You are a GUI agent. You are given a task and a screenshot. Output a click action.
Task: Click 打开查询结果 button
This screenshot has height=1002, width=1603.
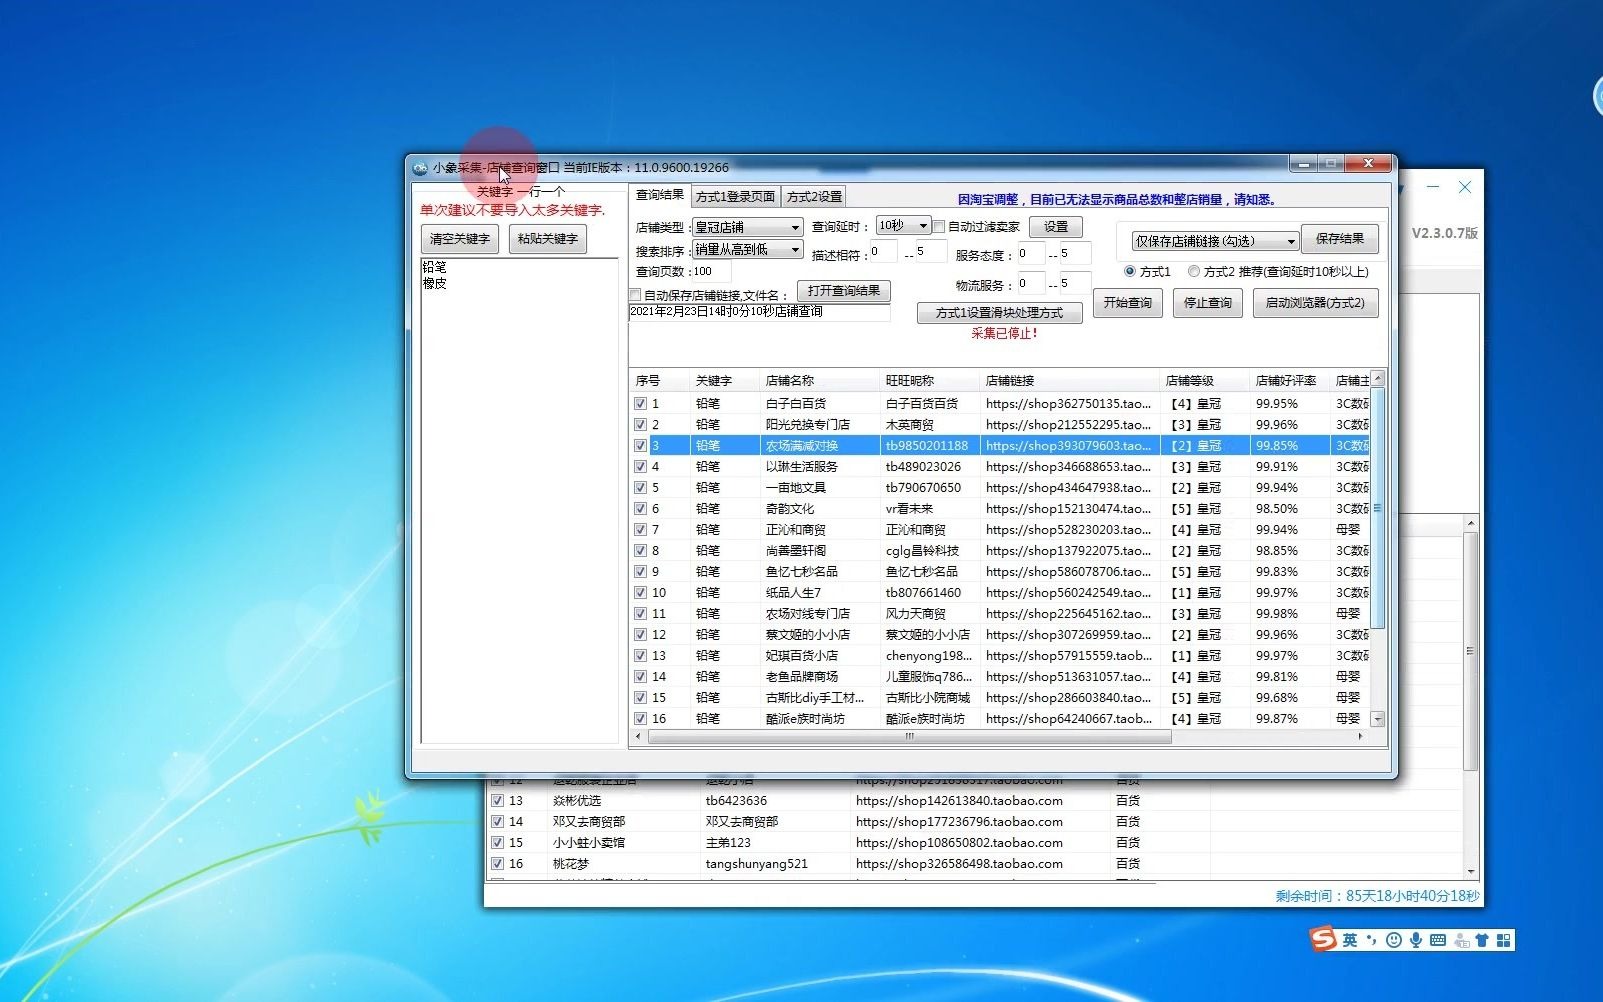tap(844, 291)
